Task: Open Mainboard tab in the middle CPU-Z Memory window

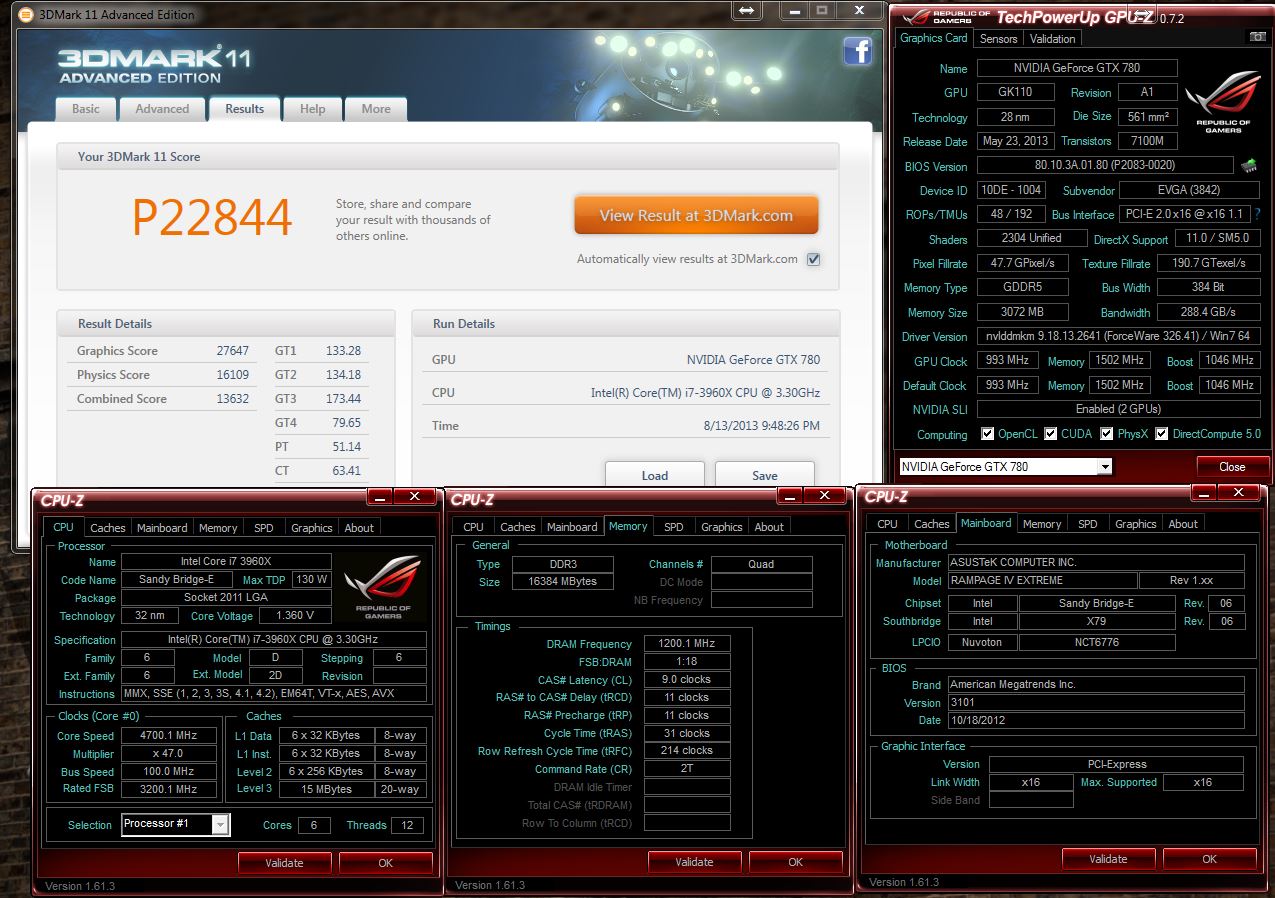Action: (572, 527)
